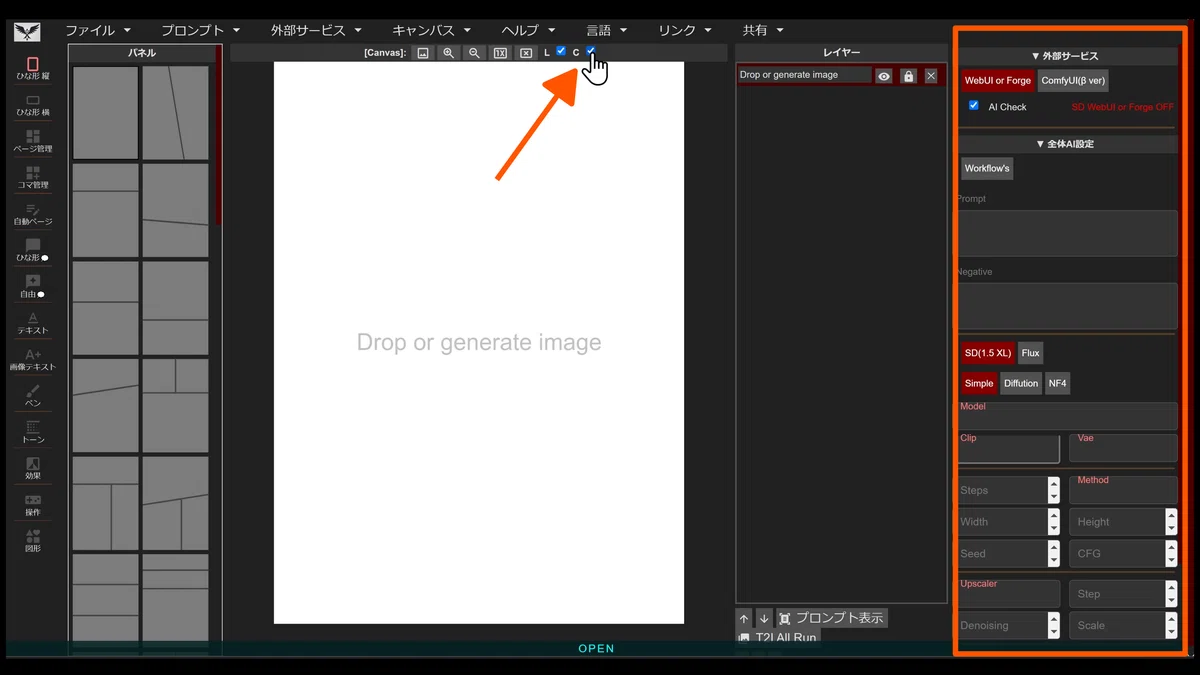Open コマ管理 panel management
1200x675 pixels.
click(33, 177)
